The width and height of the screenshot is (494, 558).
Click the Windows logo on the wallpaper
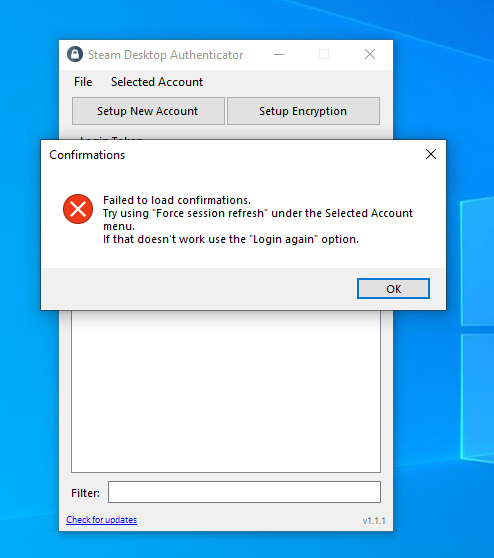click(477, 331)
